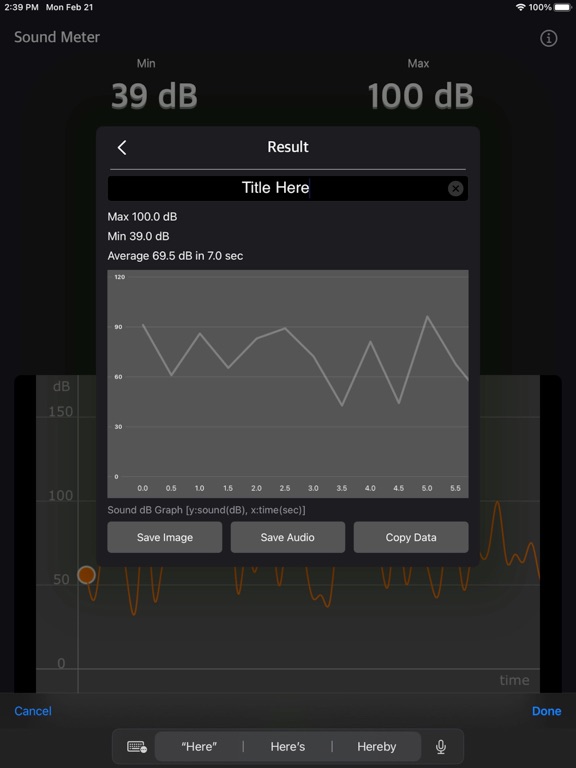Click the Min 39.0 dB result line
576x768 pixels.
click(x=139, y=236)
